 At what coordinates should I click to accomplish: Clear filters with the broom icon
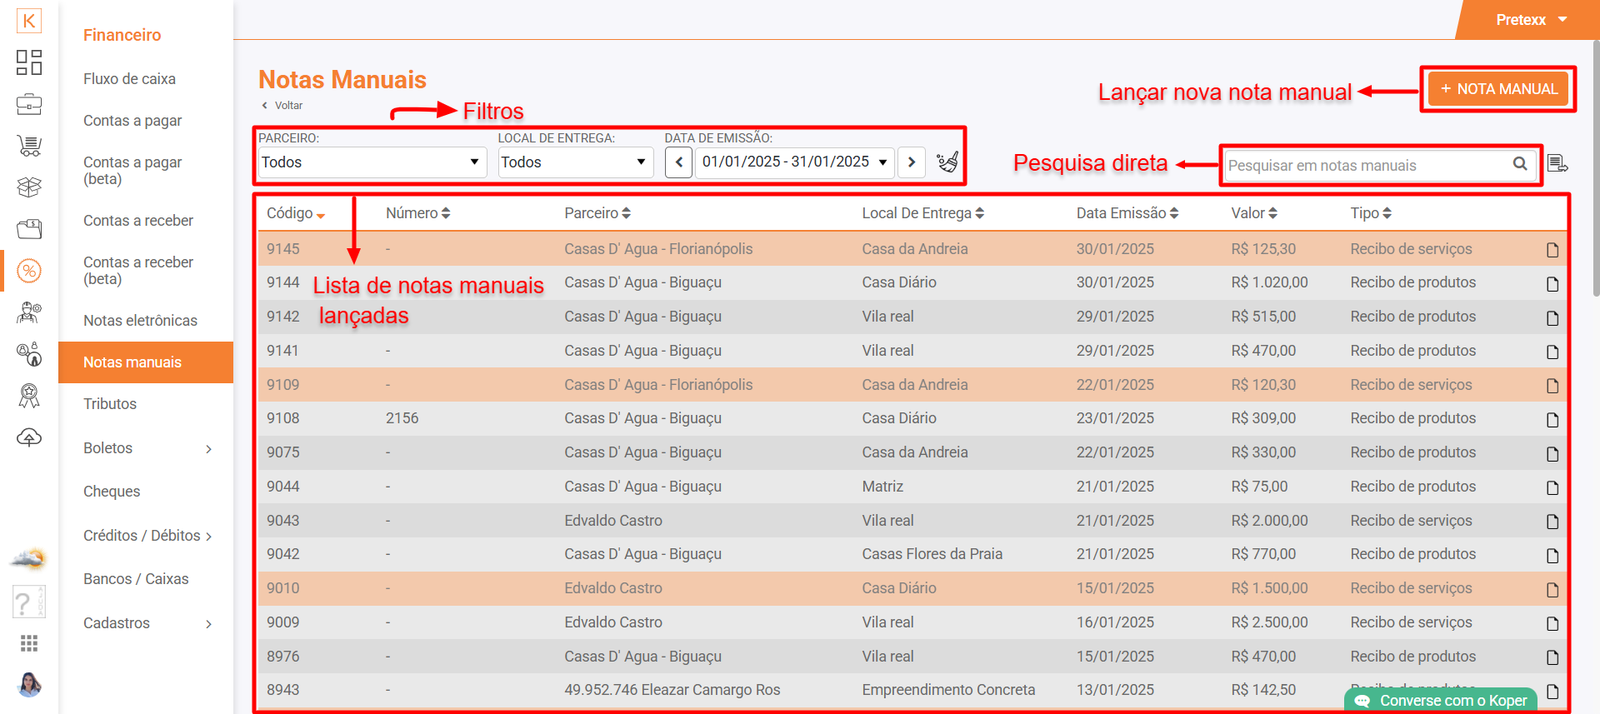coord(947,162)
